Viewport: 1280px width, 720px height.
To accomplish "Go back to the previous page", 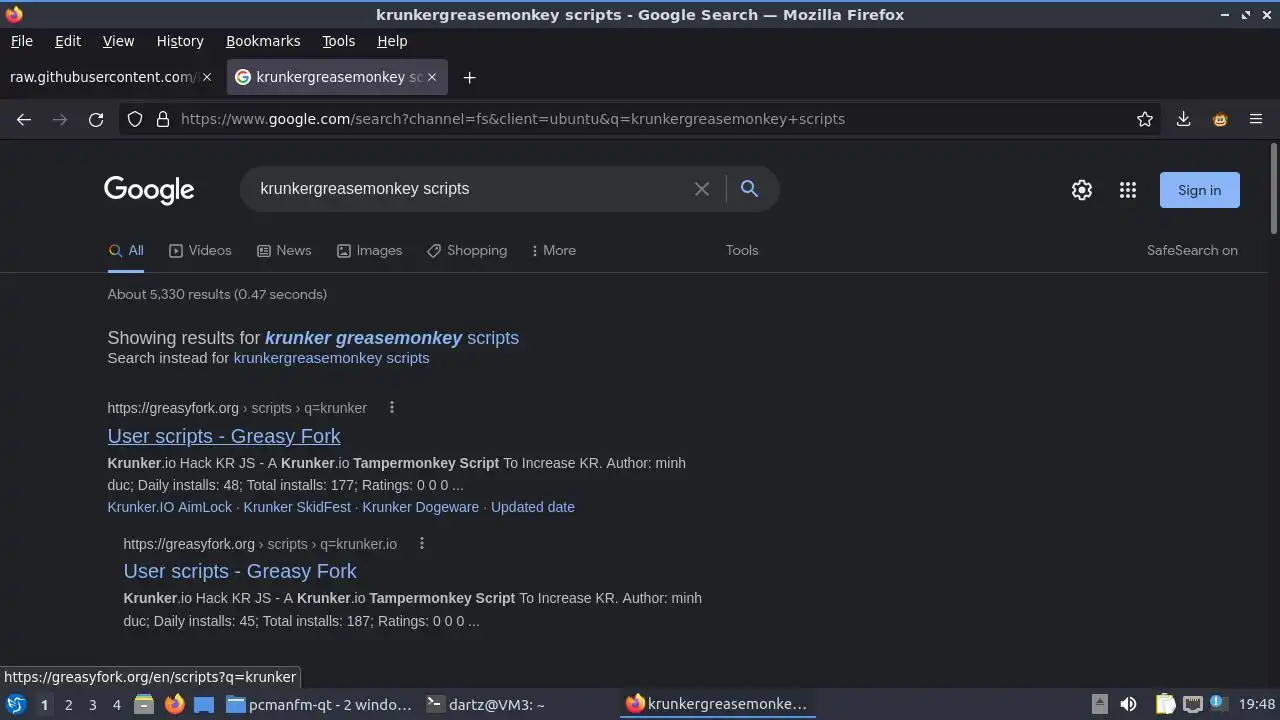I will 24,119.
